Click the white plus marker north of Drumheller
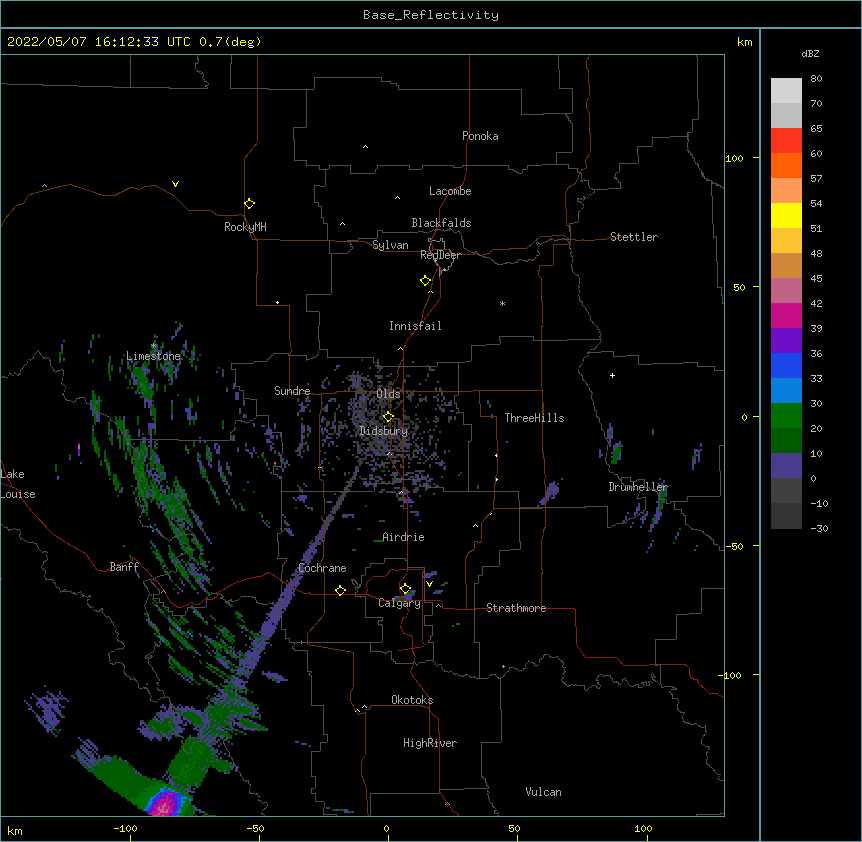The width and height of the screenshot is (862, 842). (612, 375)
